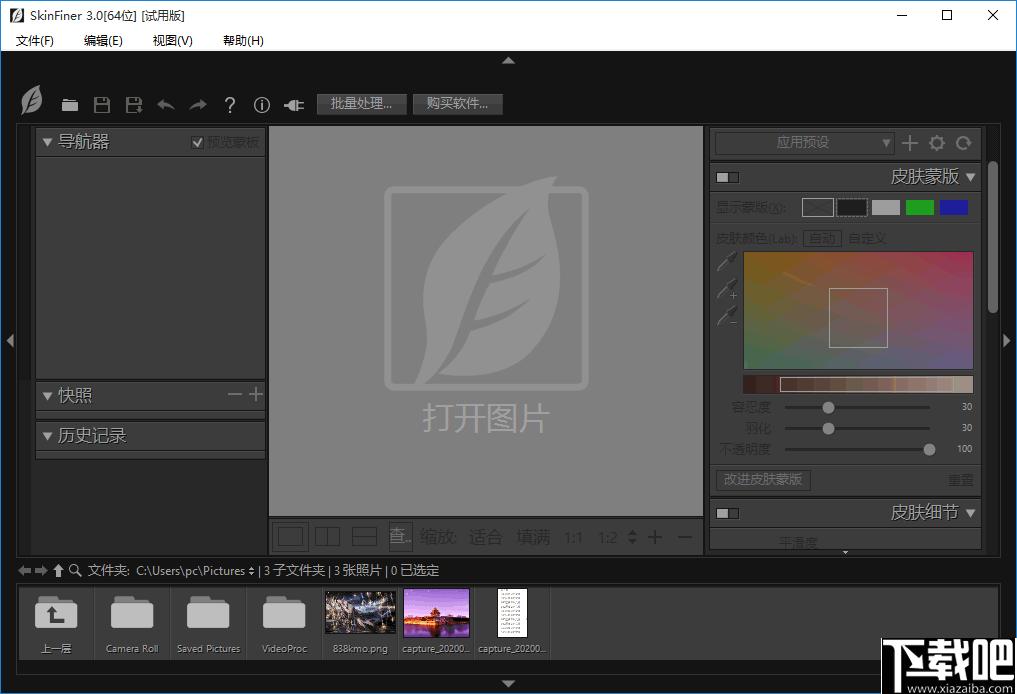Image resolution: width=1017 pixels, height=694 pixels.
Task: Switch to single image view layout
Action: (290, 536)
